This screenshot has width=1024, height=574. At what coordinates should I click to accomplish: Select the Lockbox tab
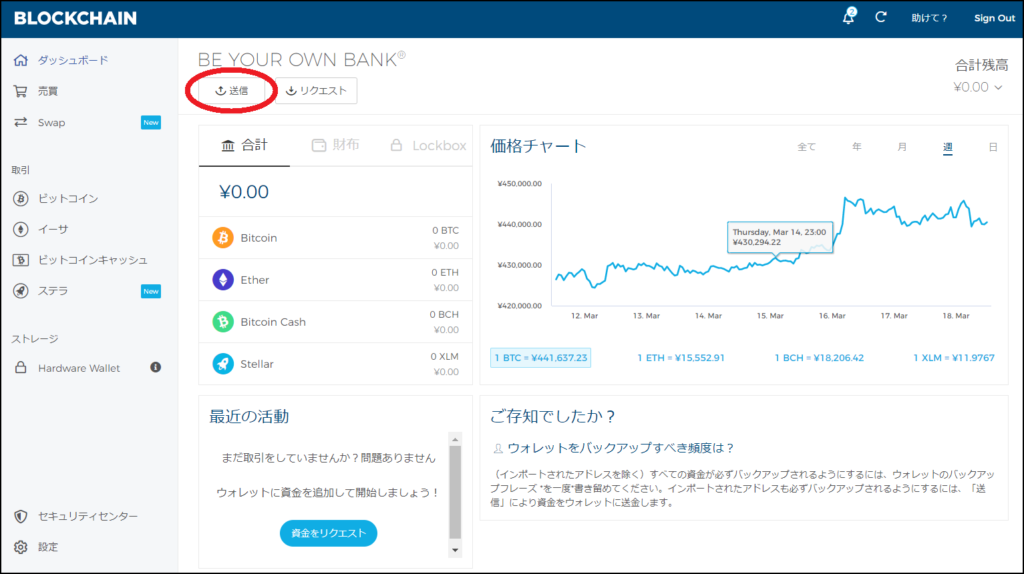click(428, 146)
